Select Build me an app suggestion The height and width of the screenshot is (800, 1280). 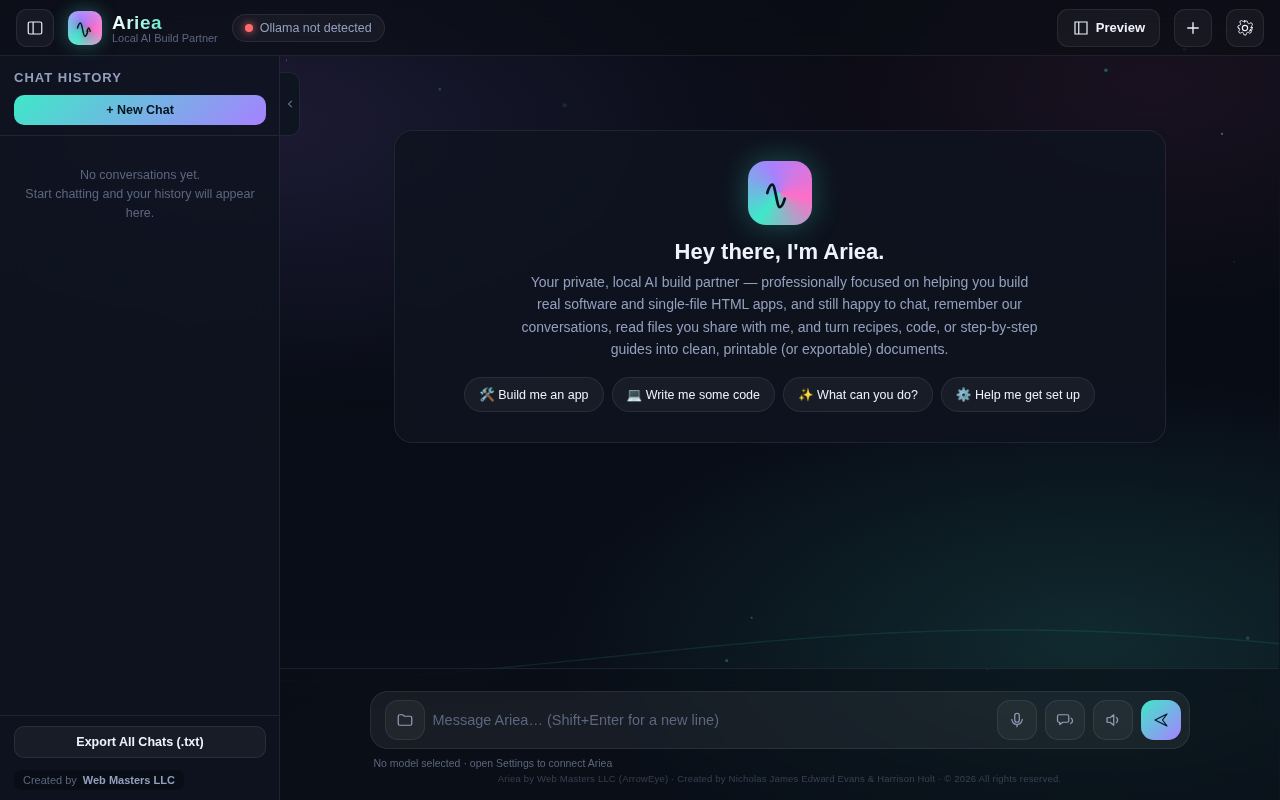(x=534, y=395)
